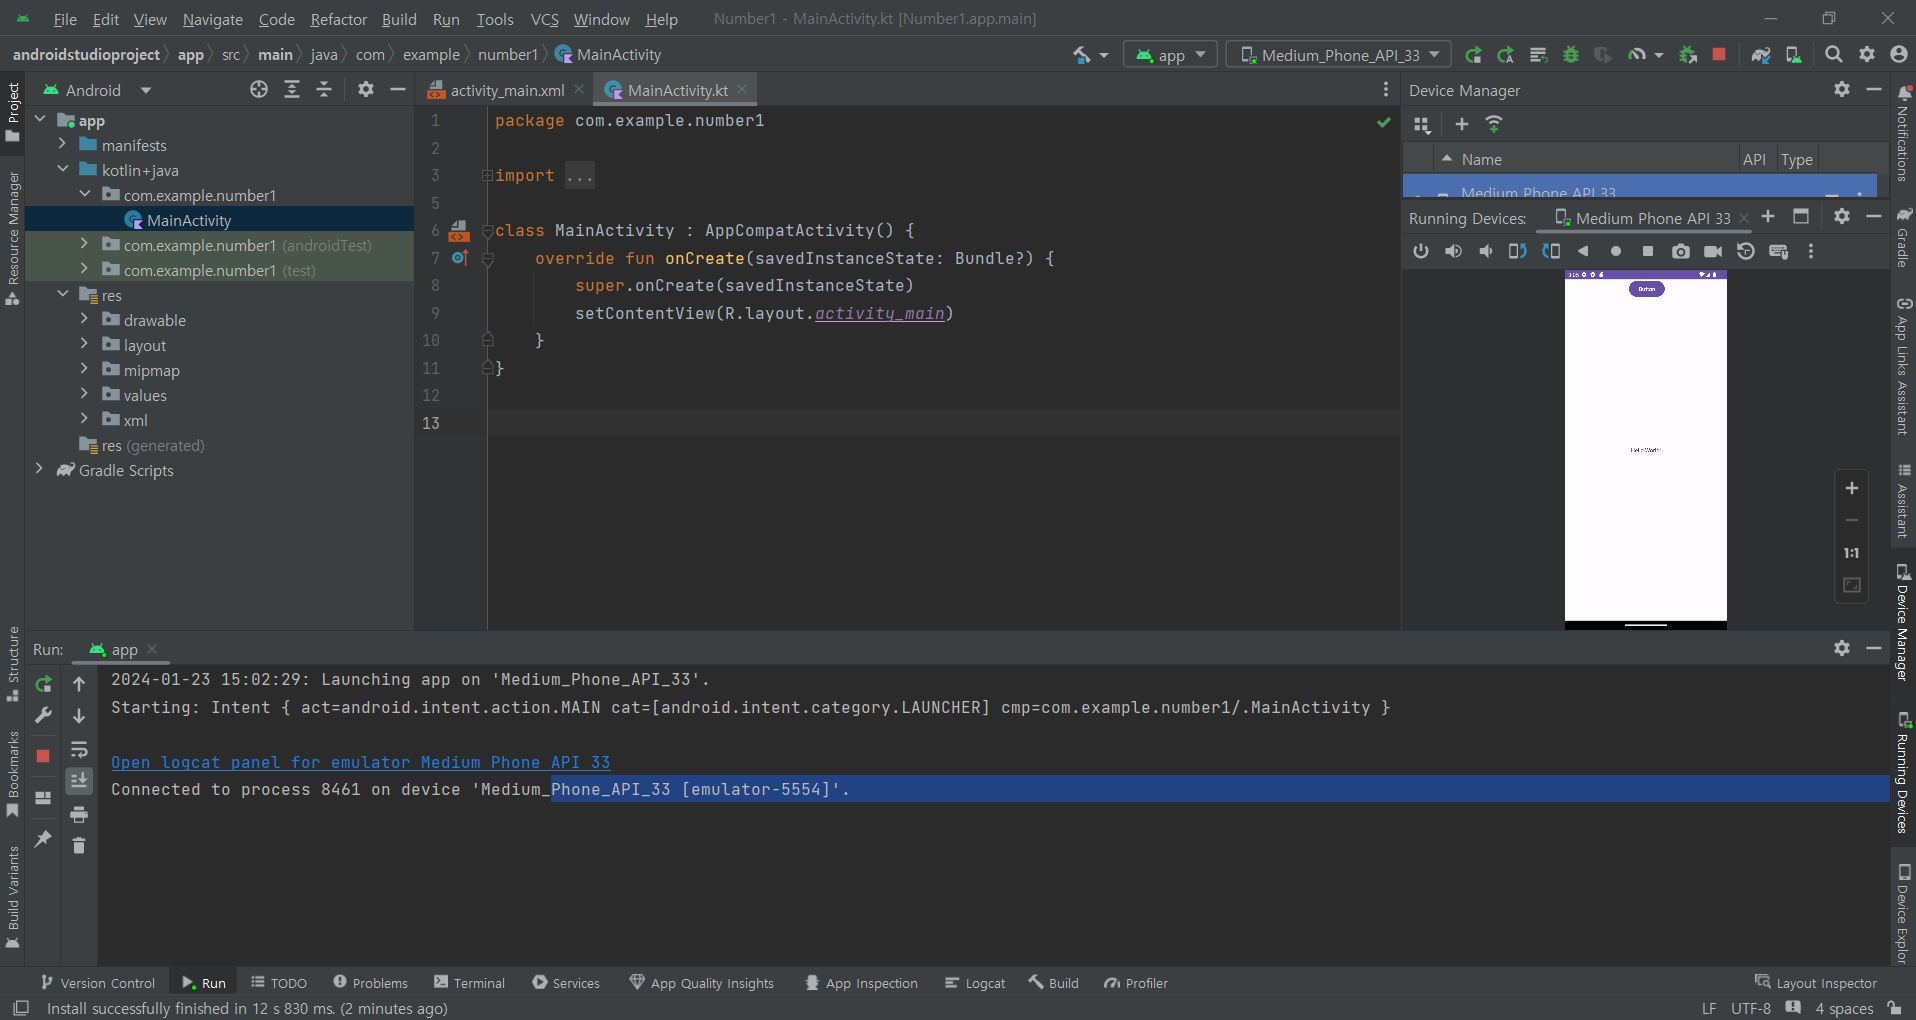The height and width of the screenshot is (1020, 1916).
Task: Click the Debug app bug icon
Action: point(1571,55)
